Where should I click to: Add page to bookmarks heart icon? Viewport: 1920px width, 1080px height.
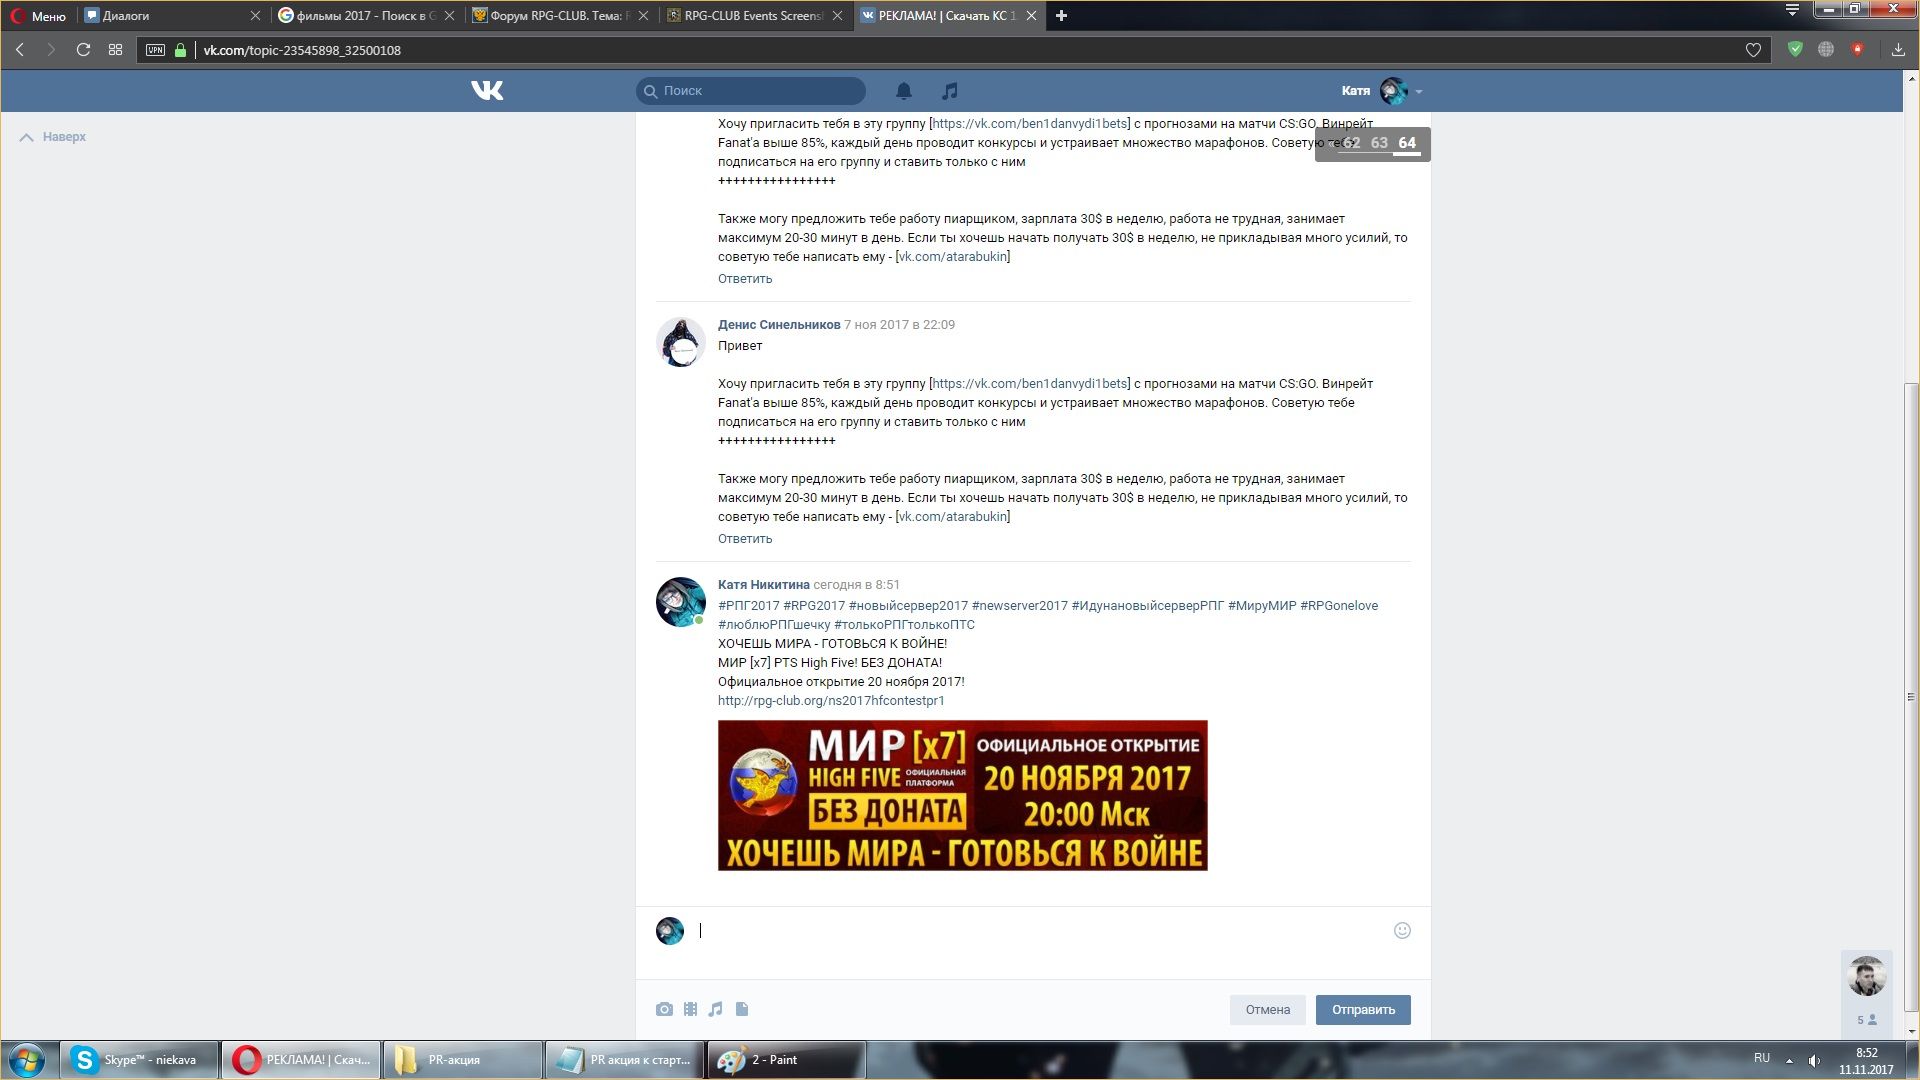(x=1753, y=50)
